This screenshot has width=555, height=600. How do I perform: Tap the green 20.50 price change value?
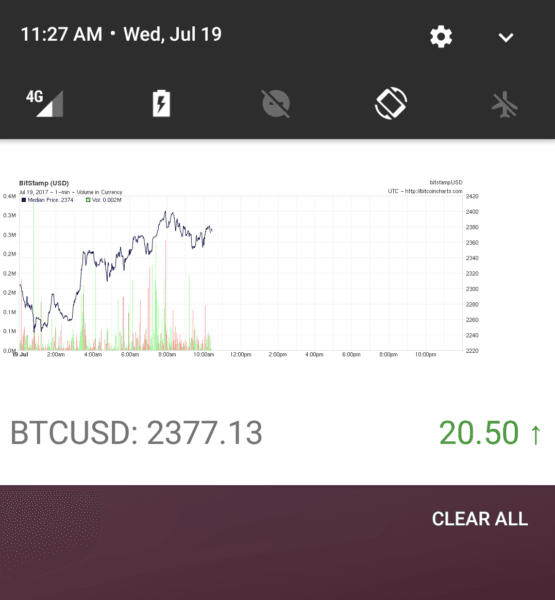(x=479, y=433)
